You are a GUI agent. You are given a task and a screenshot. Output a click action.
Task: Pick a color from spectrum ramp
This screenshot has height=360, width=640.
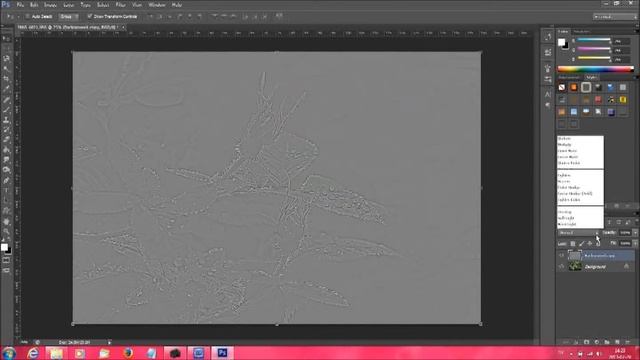[596, 69]
